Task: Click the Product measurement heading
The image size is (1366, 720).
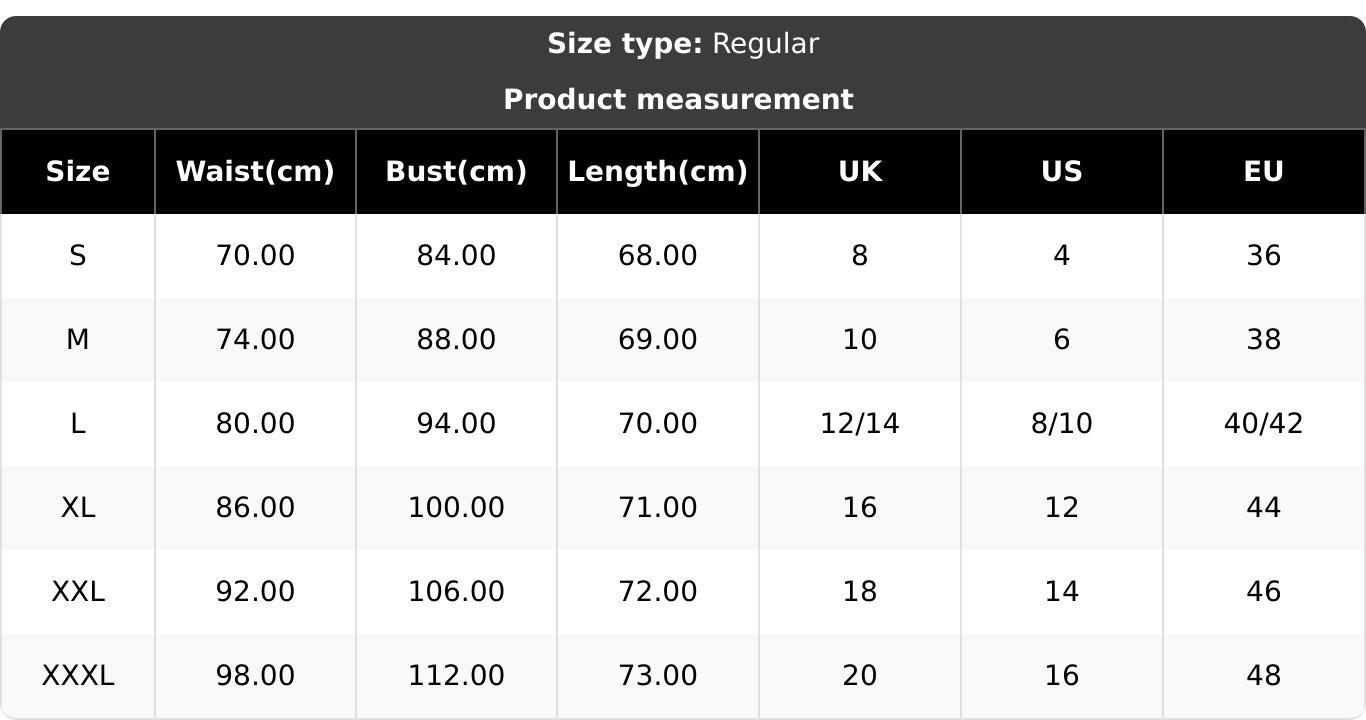Action: click(678, 100)
